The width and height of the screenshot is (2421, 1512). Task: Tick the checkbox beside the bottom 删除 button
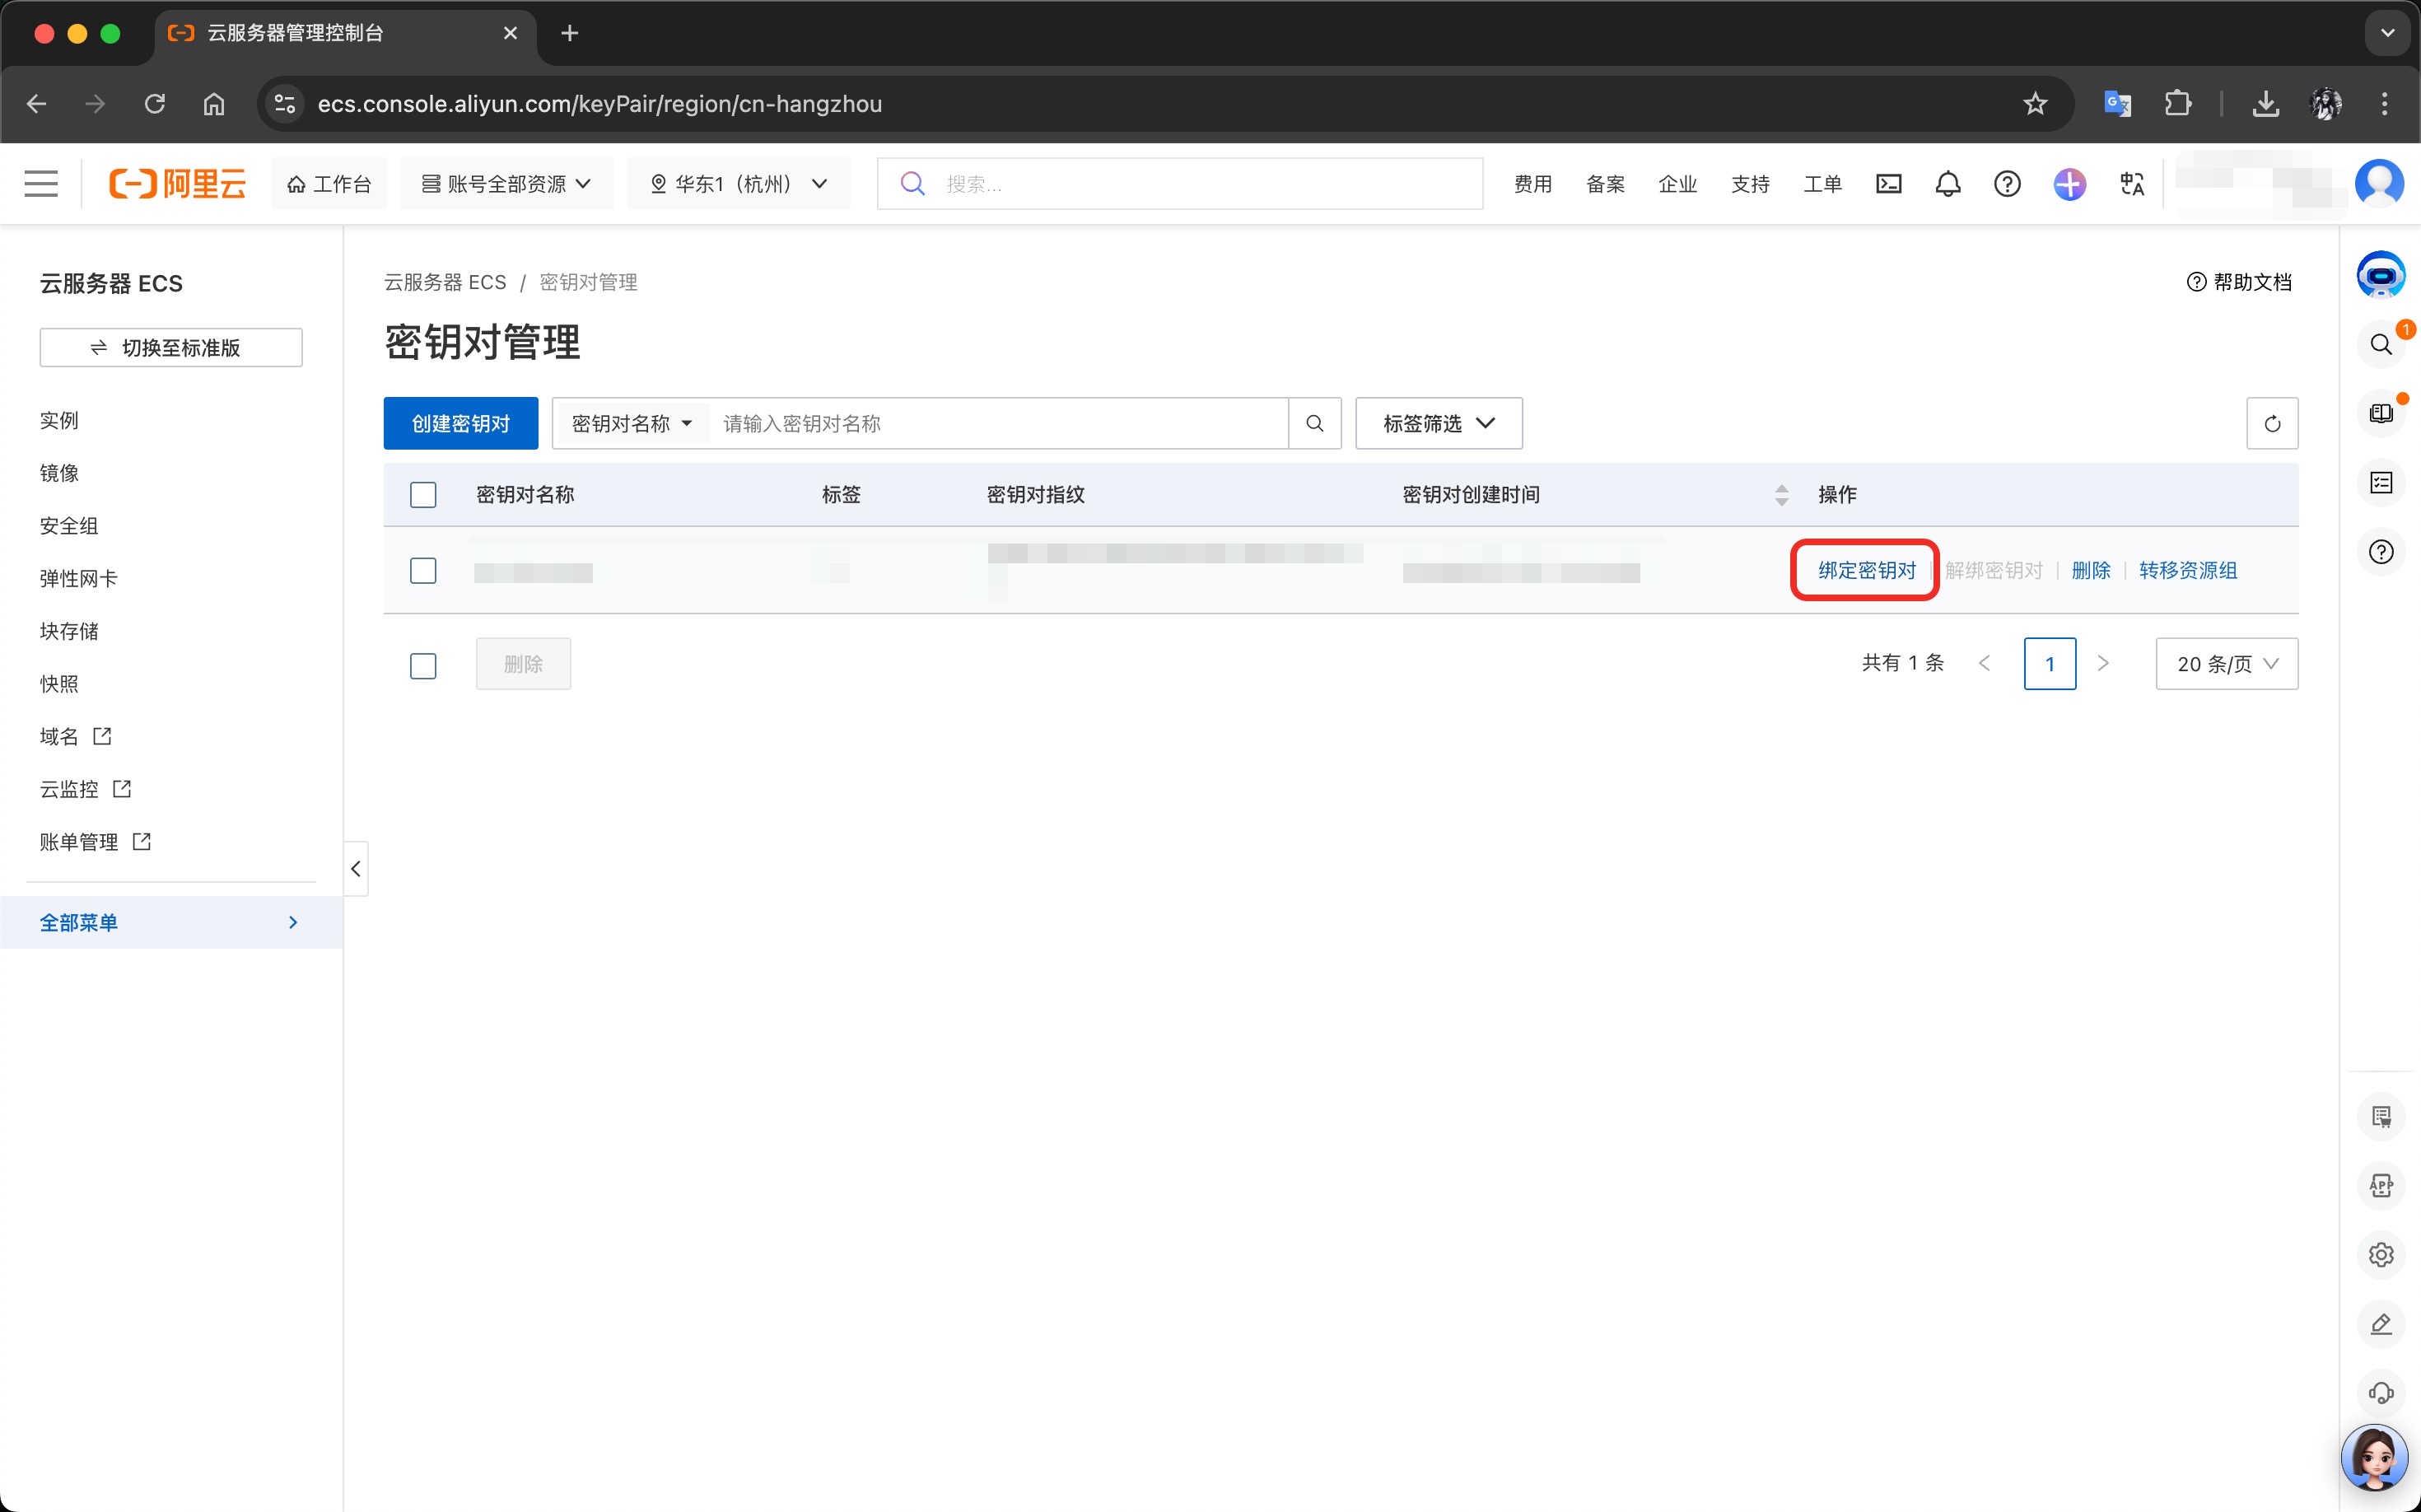(423, 665)
